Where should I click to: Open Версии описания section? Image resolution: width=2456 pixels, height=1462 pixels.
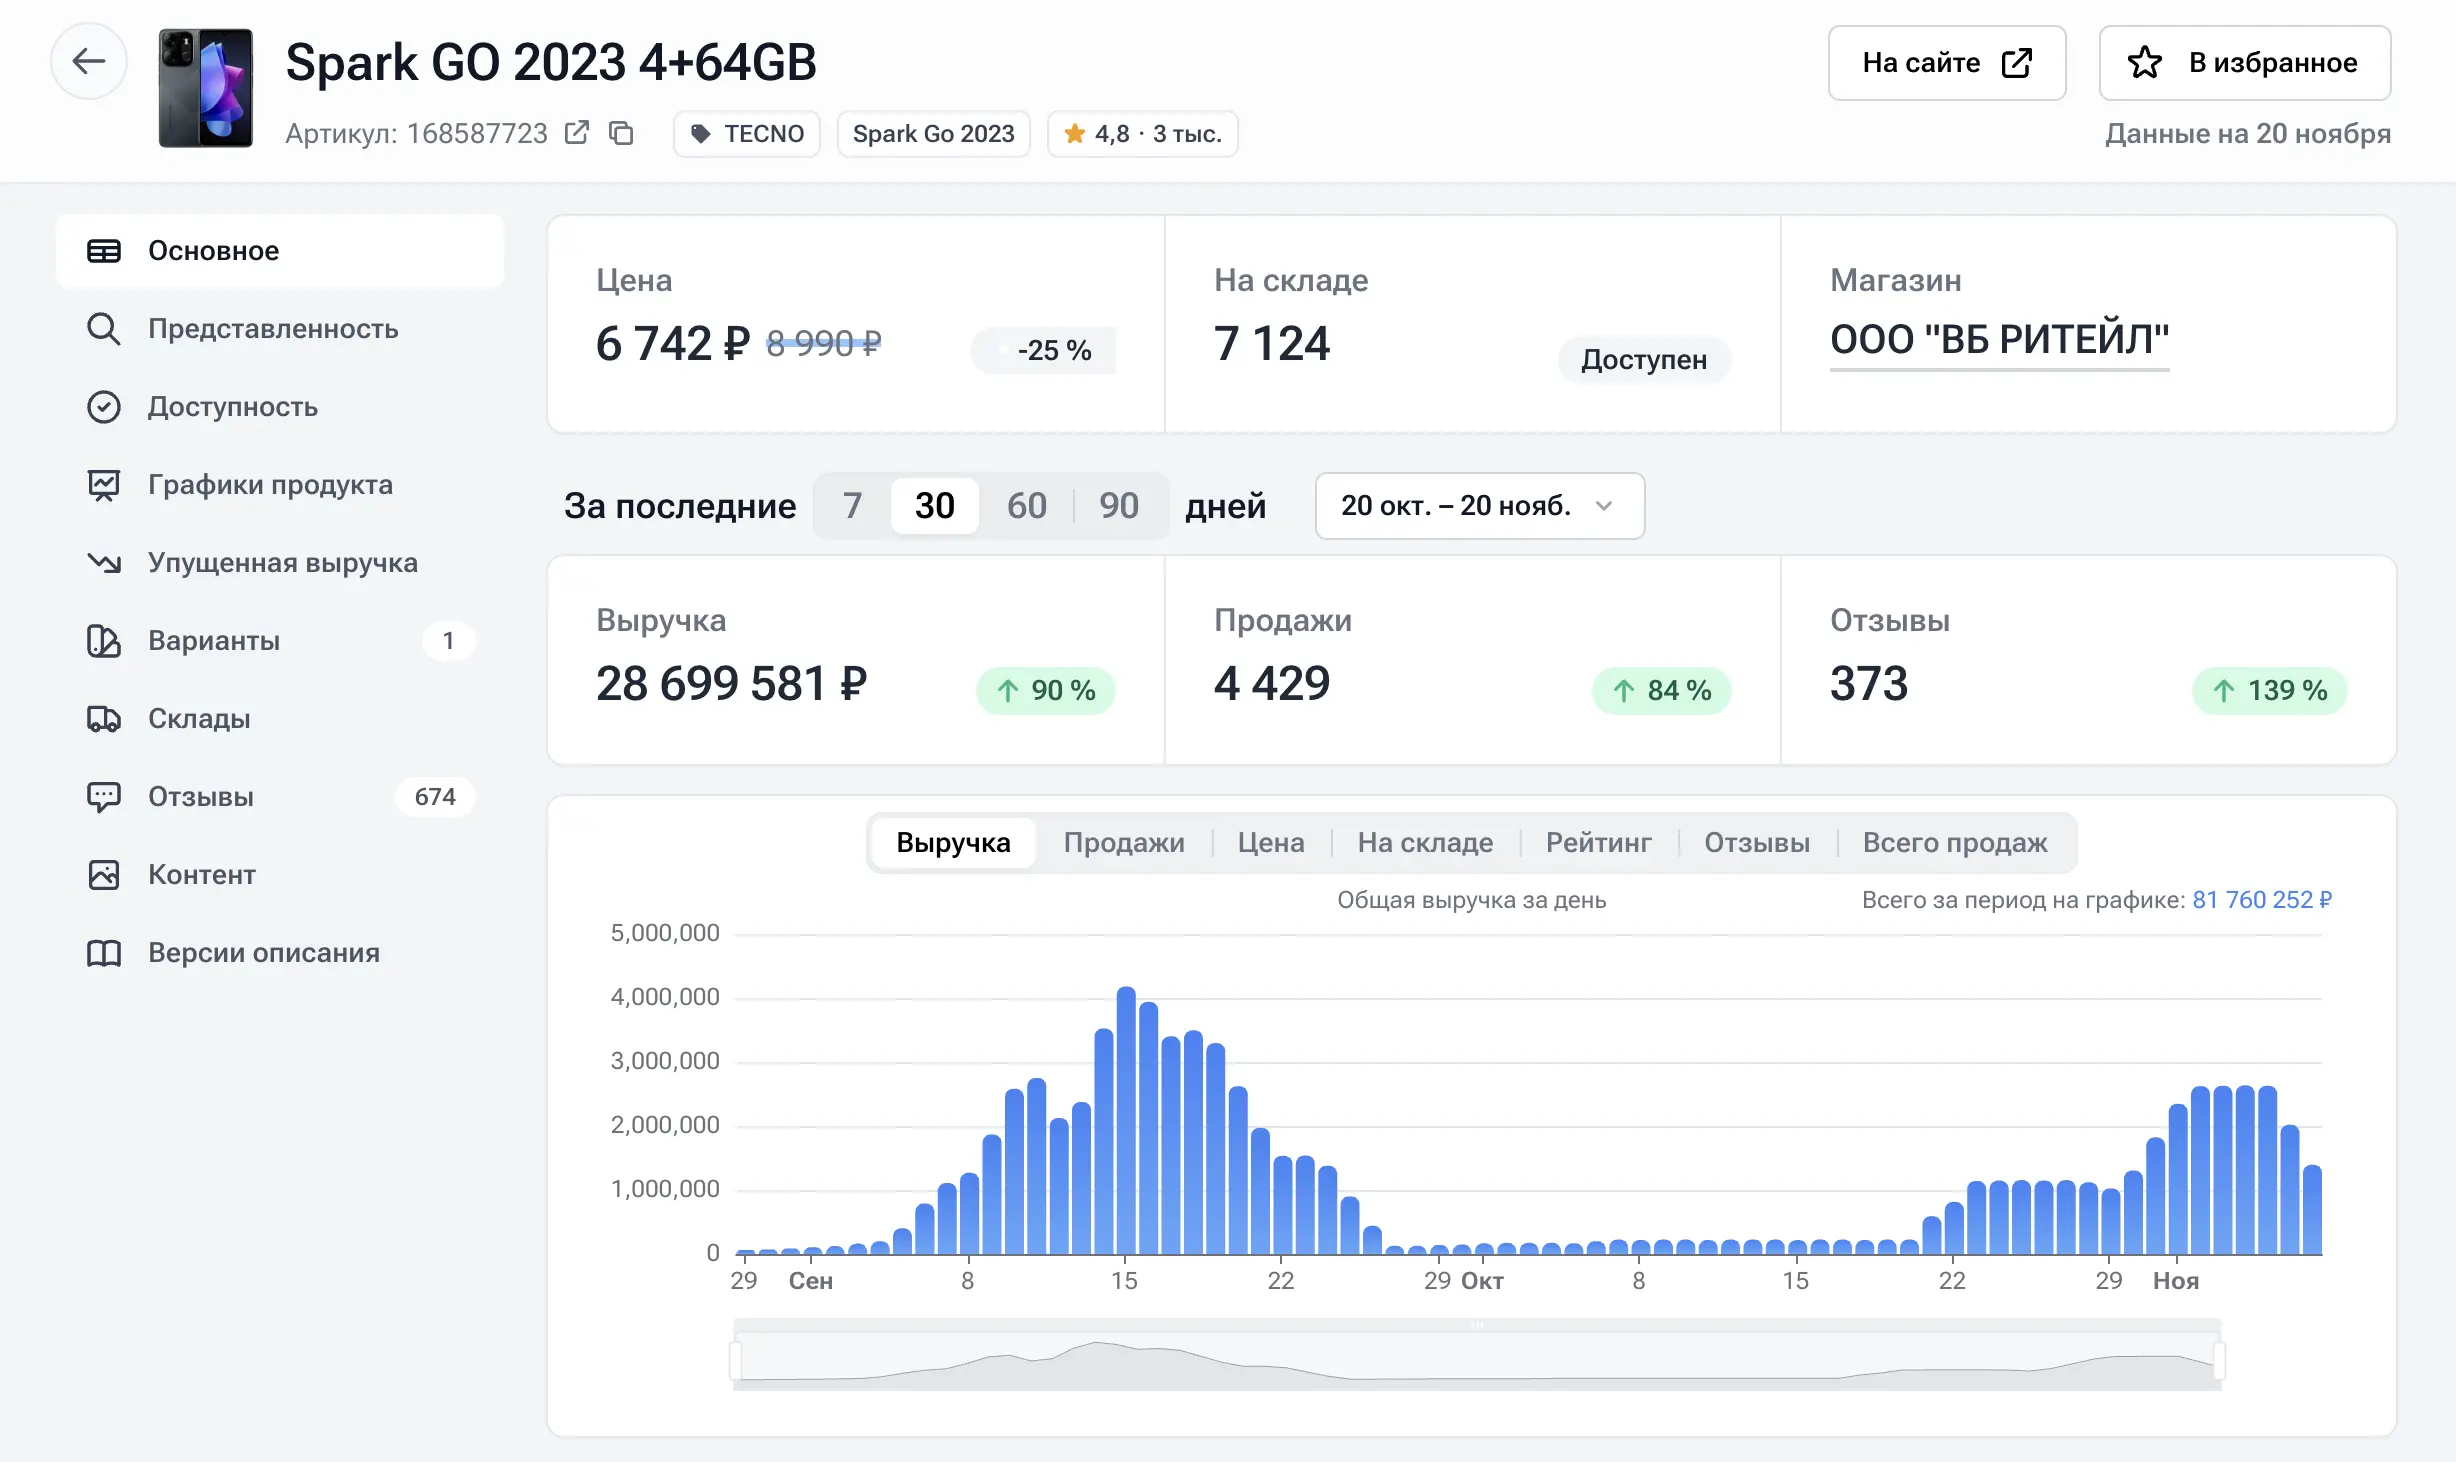click(x=264, y=952)
